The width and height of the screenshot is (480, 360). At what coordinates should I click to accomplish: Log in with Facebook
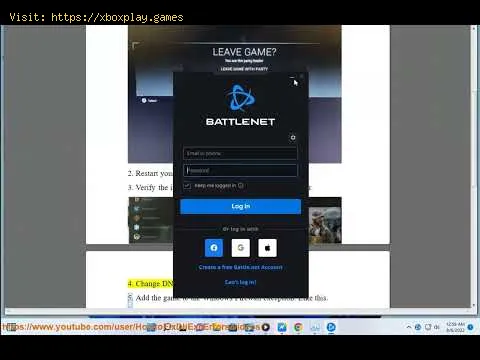(214, 248)
